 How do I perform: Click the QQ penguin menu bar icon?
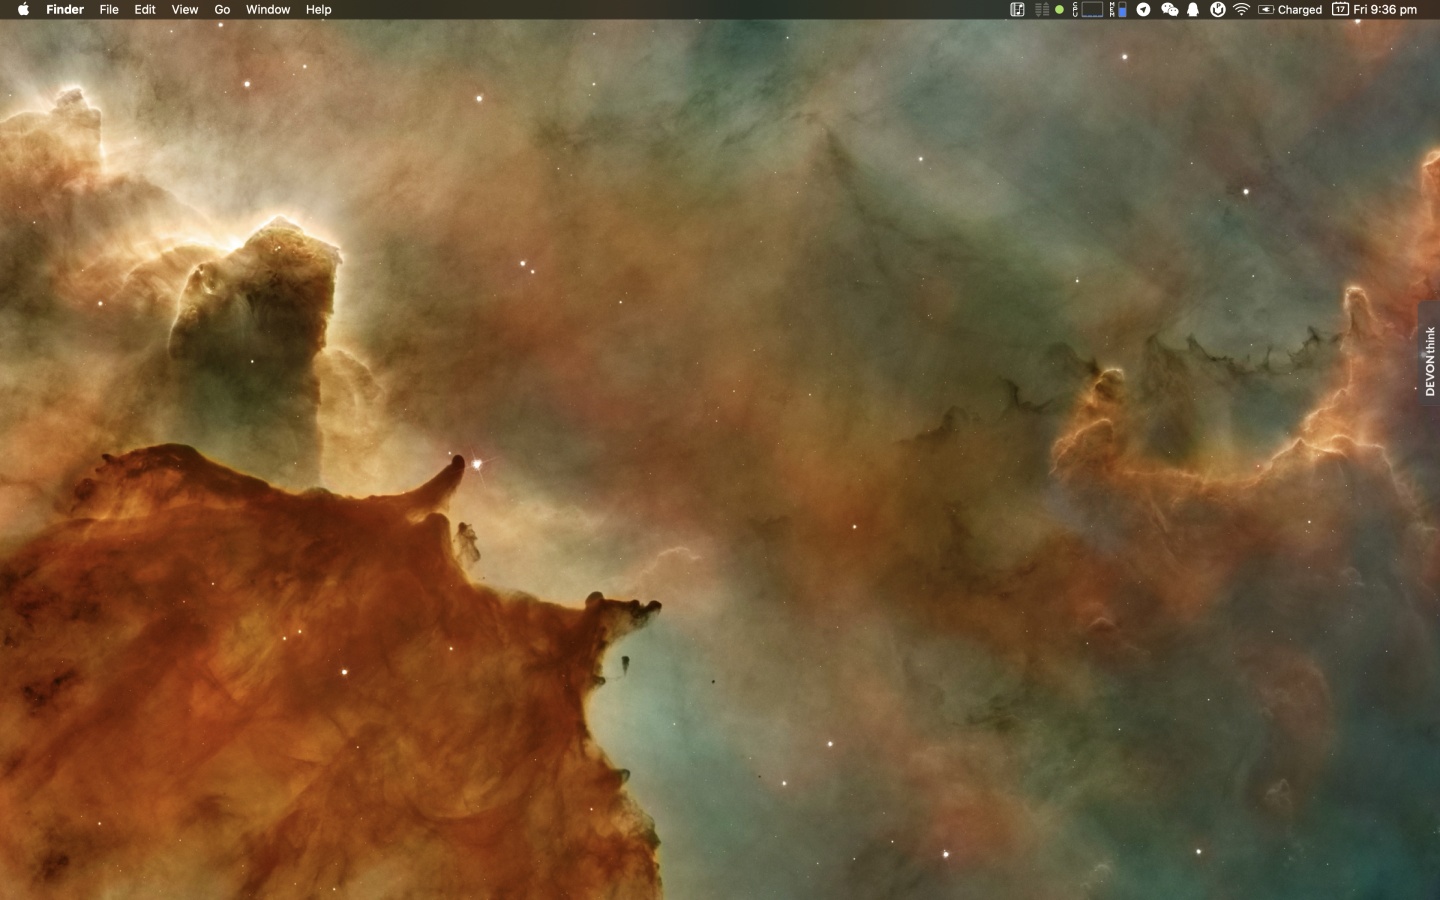coord(1193,9)
